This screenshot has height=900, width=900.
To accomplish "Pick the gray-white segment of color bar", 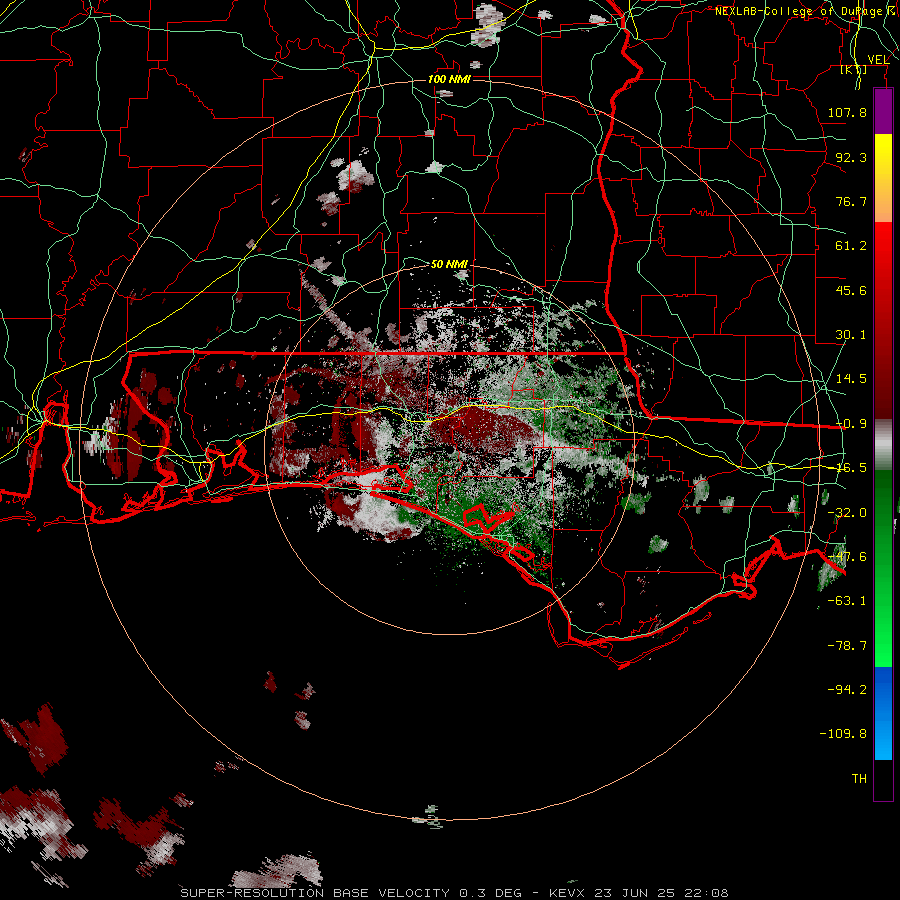I will [x=883, y=444].
